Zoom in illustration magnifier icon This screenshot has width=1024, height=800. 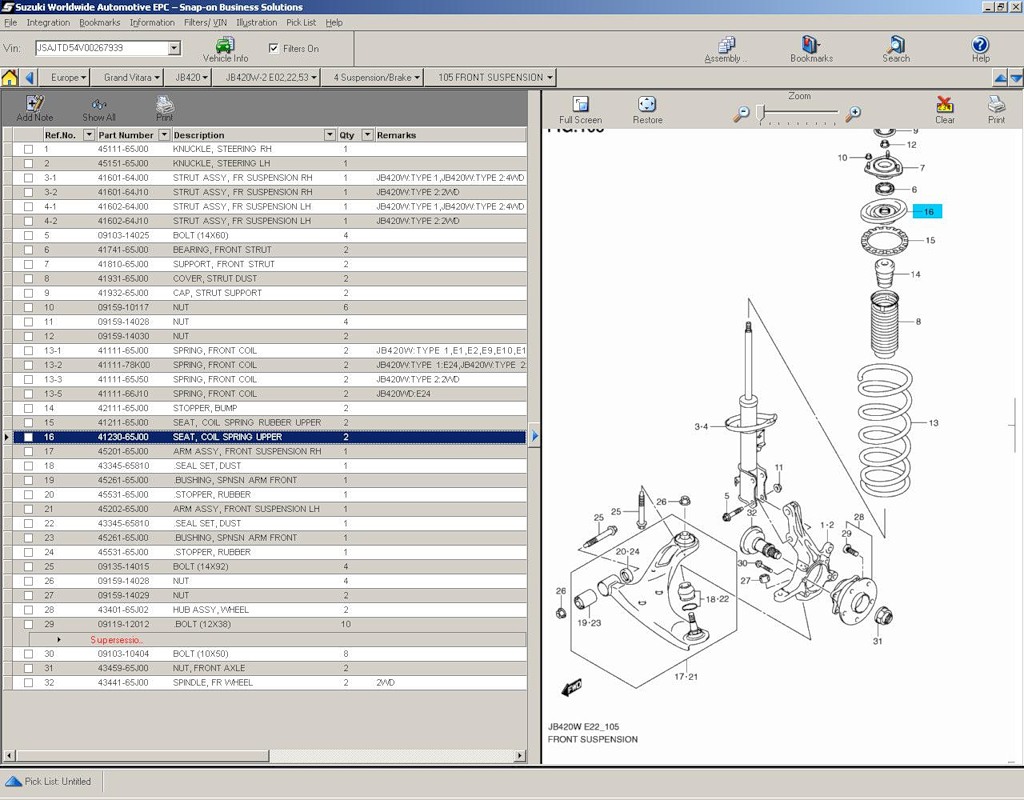(x=852, y=114)
